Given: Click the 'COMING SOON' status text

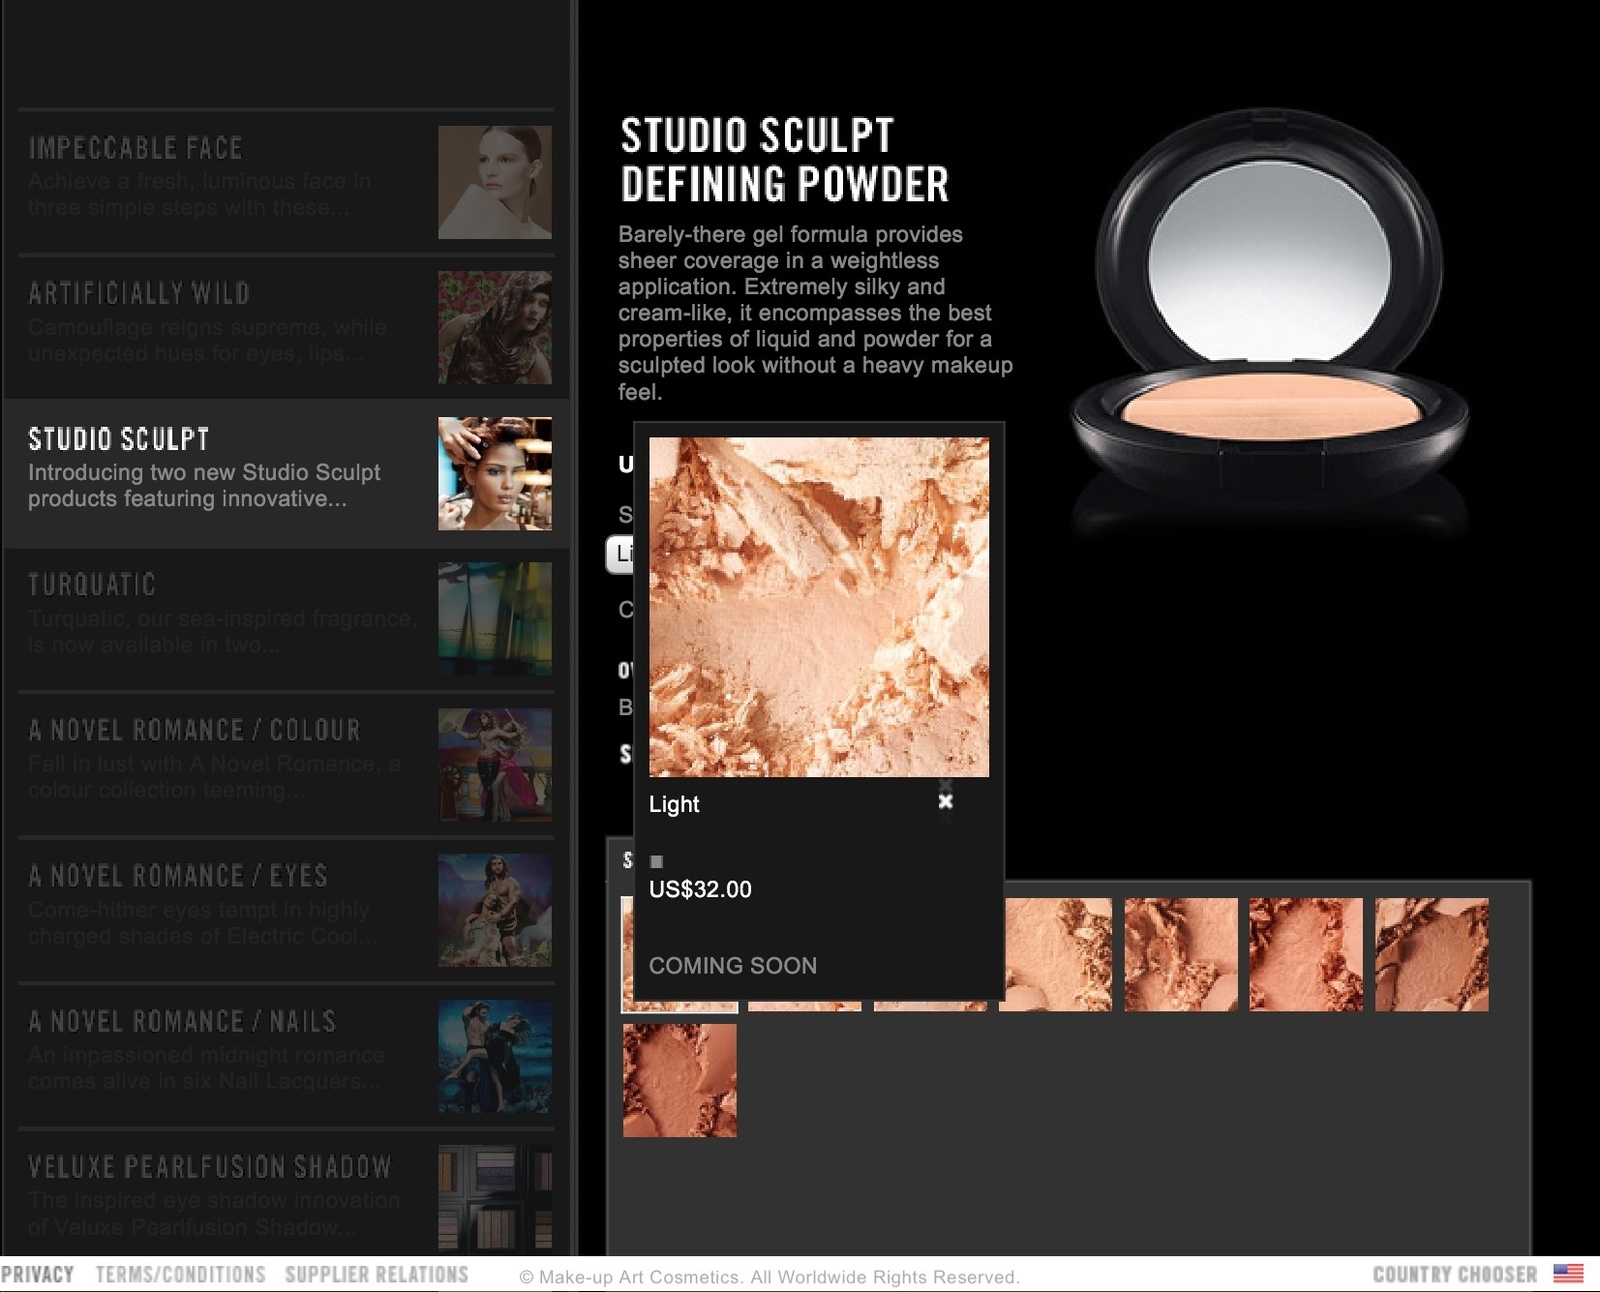Looking at the screenshot, I should point(733,966).
